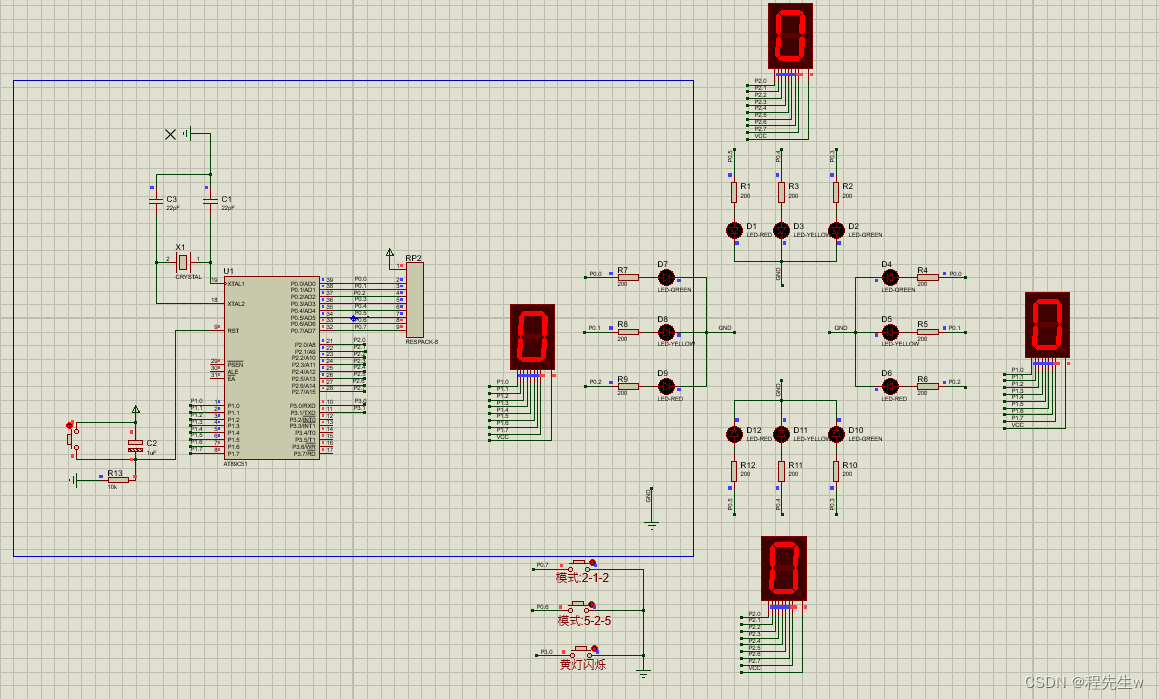
Task: Click the P0.7 terminal label at the 模式:2-1-2 button
Action: coord(543,565)
